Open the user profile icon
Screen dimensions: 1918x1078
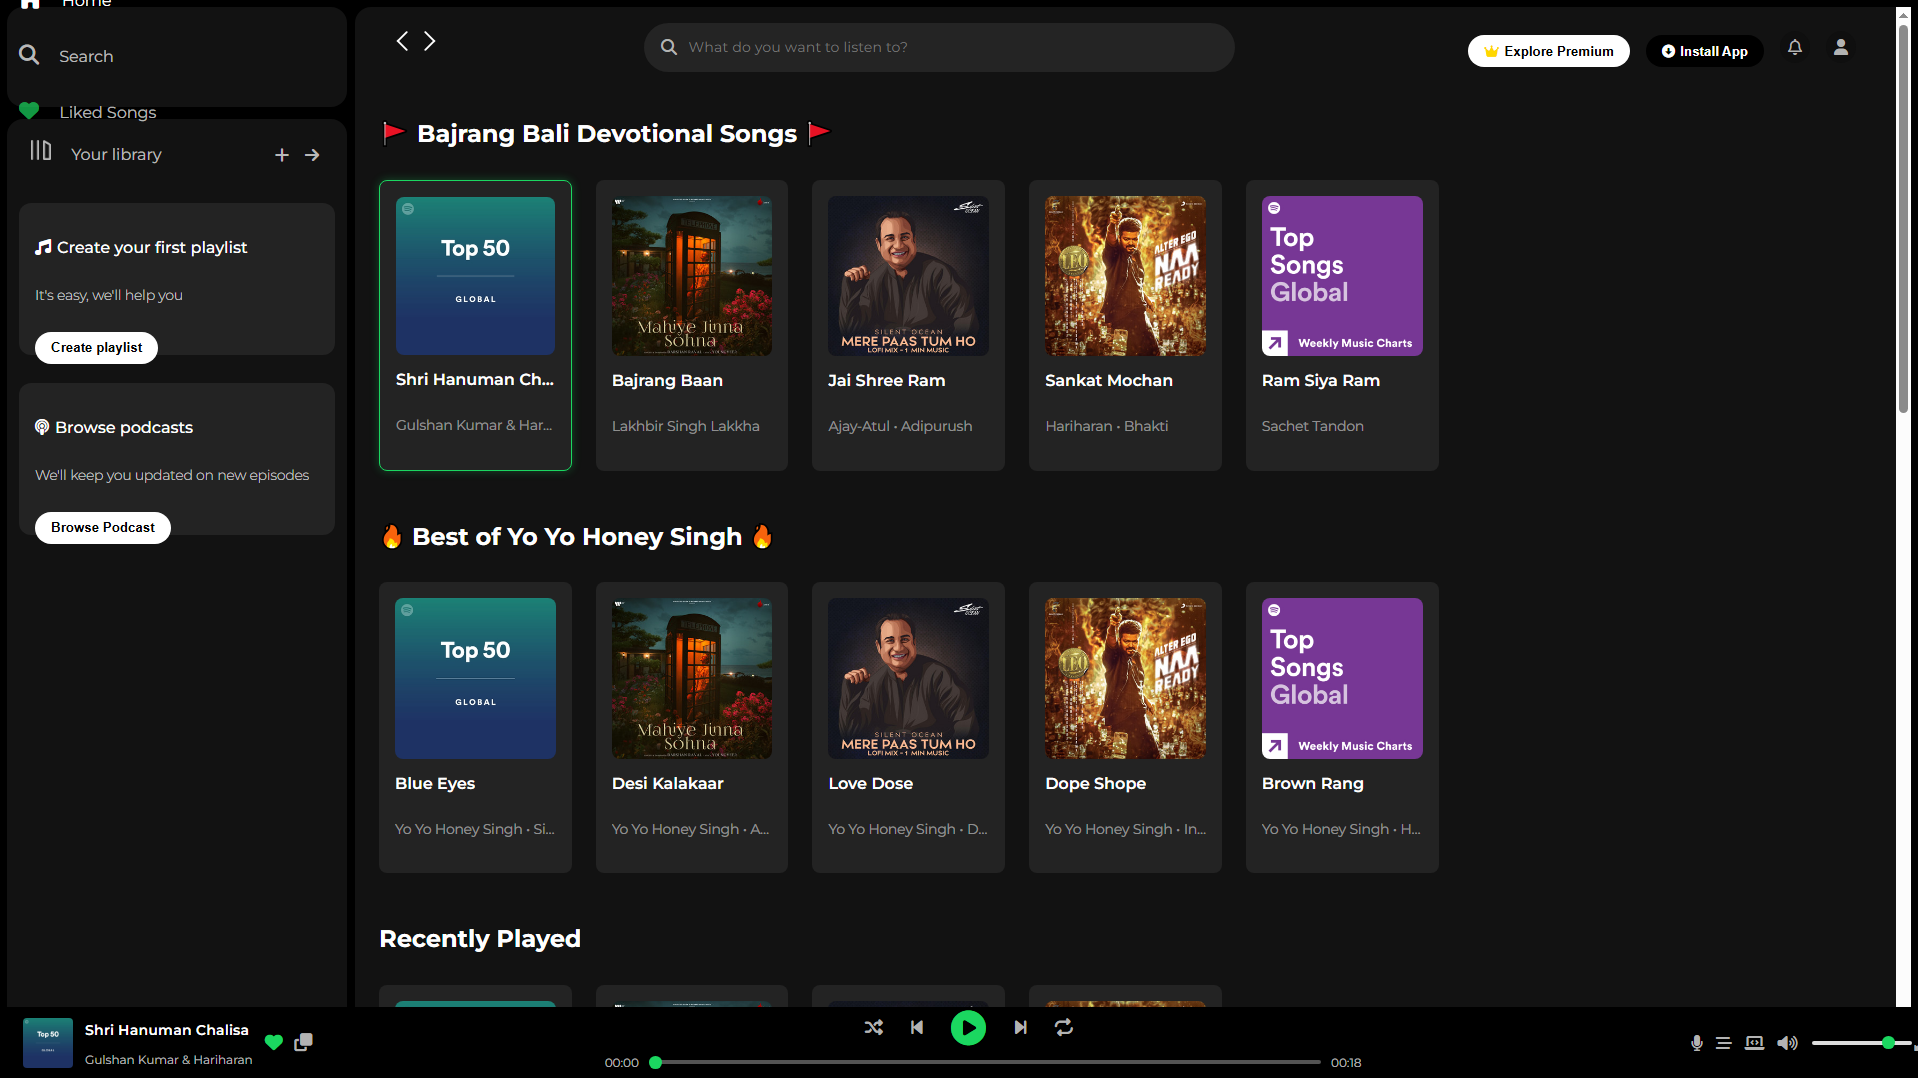pyautogui.click(x=1841, y=47)
